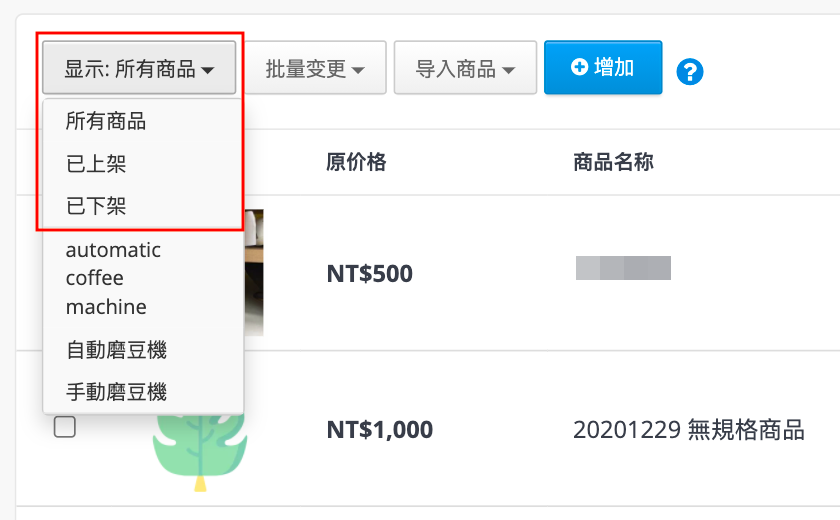This screenshot has width=840, height=520.
Task: Tick the checkbox for 20201229 無規格商品
Action: [65, 427]
